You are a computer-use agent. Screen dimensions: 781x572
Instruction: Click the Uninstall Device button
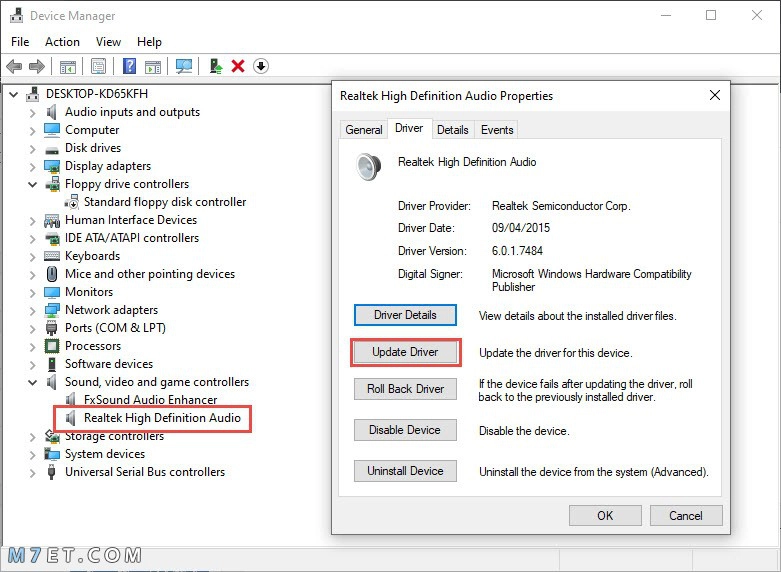405,471
